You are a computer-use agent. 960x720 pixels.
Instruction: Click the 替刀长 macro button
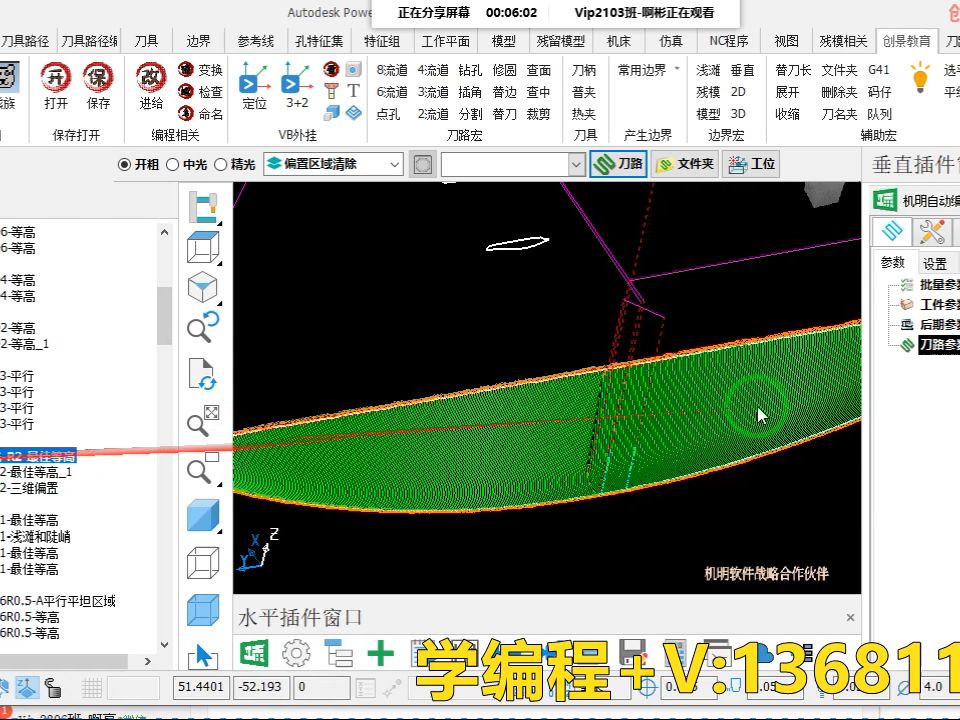(793, 70)
